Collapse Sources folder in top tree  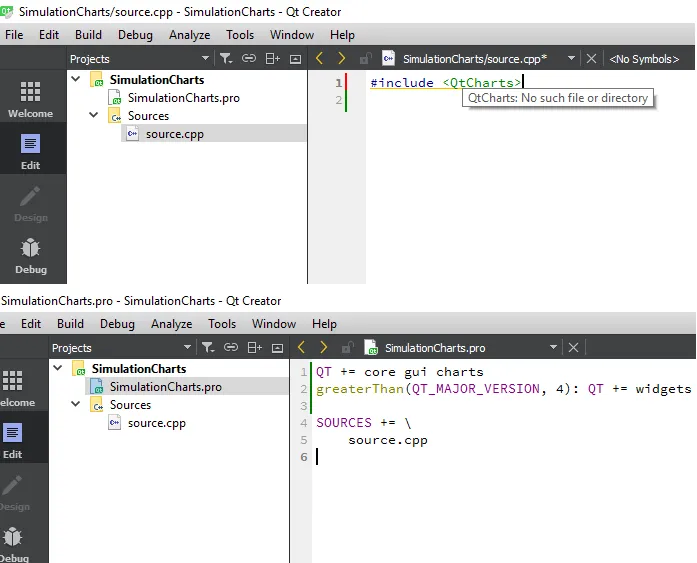93,115
